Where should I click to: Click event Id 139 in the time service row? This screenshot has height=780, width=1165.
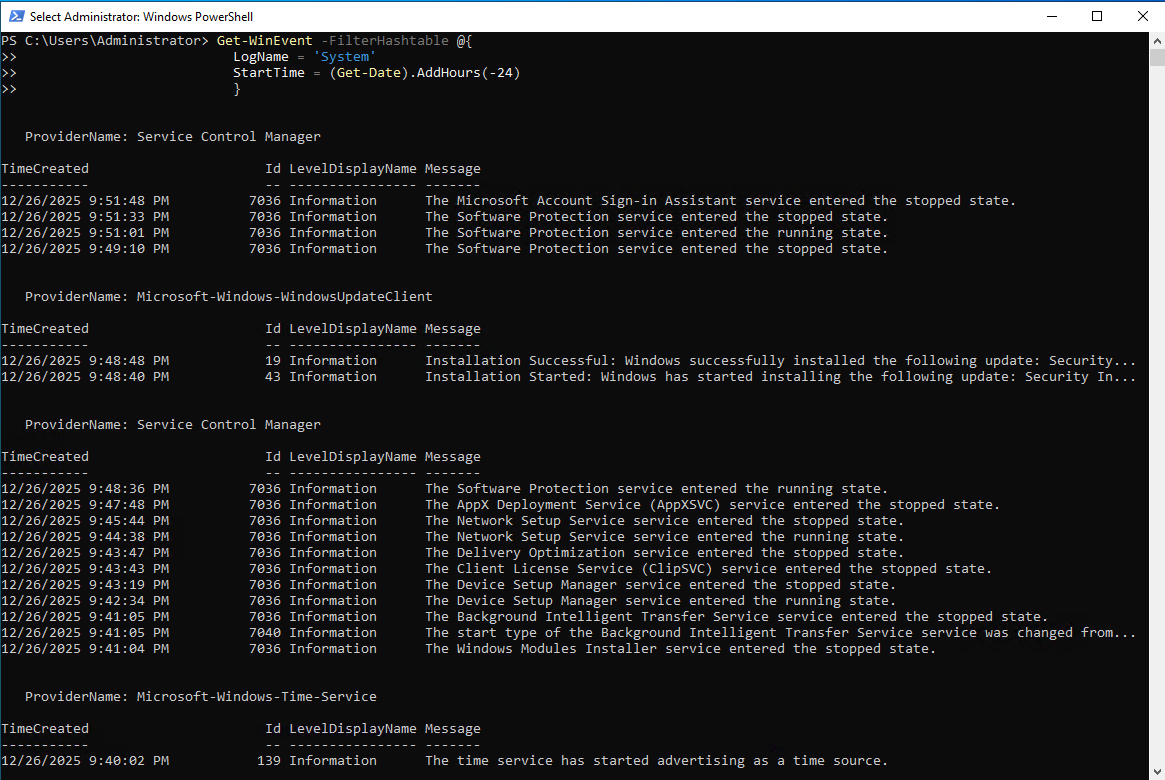point(269,761)
